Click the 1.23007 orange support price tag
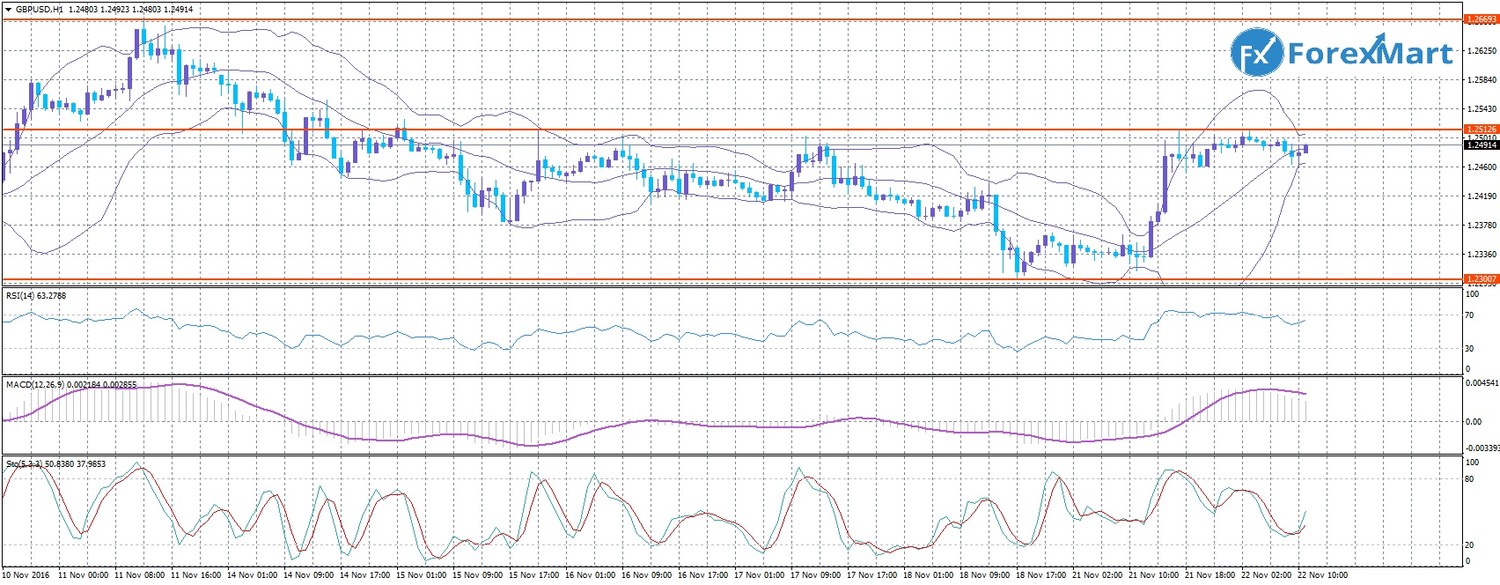This screenshot has height=585, width=1500. click(1480, 278)
